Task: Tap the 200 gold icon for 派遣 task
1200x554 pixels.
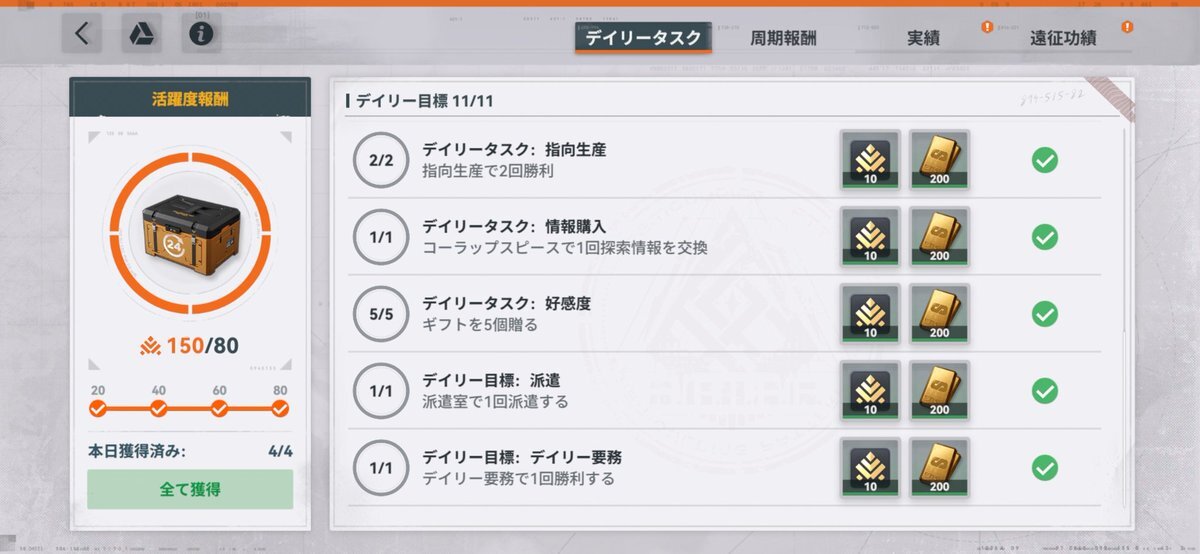Action: point(939,391)
